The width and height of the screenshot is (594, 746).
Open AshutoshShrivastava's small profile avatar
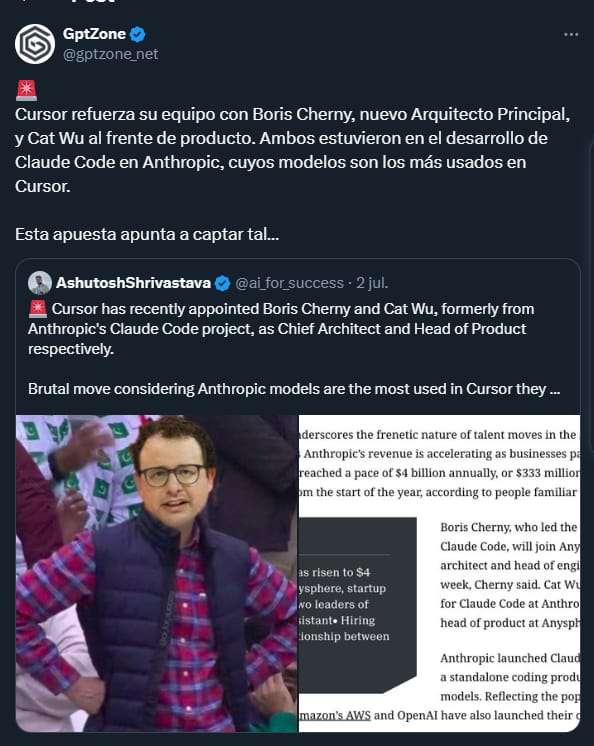[40, 283]
